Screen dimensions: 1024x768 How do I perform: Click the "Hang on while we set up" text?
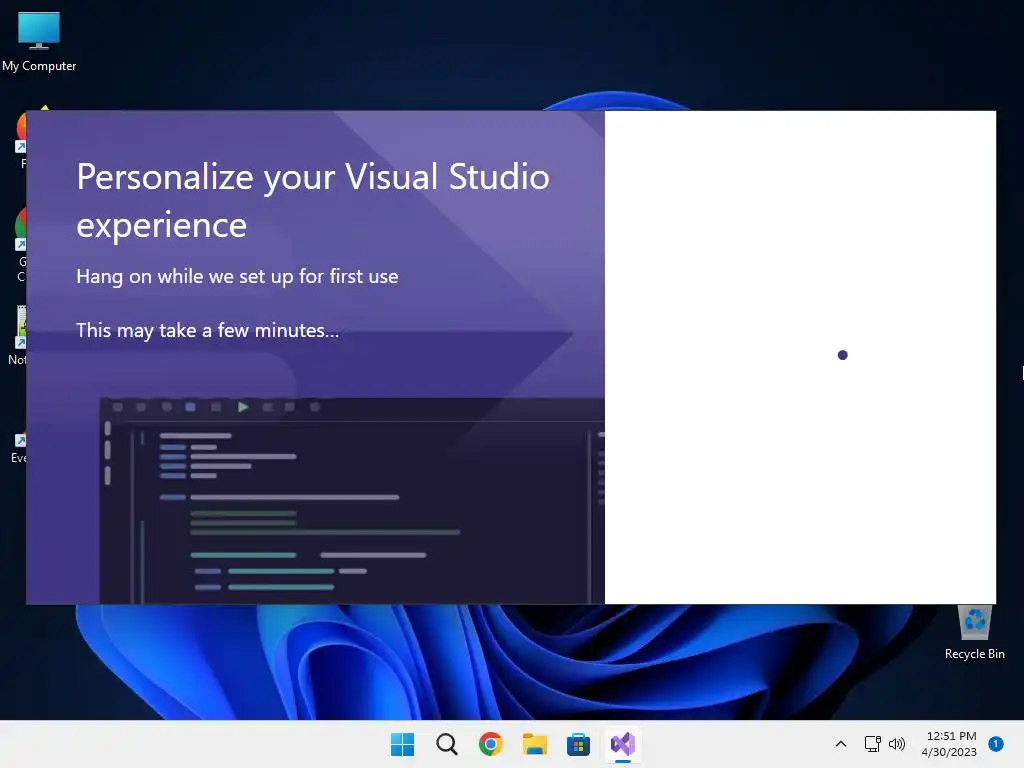click(237, 276)
